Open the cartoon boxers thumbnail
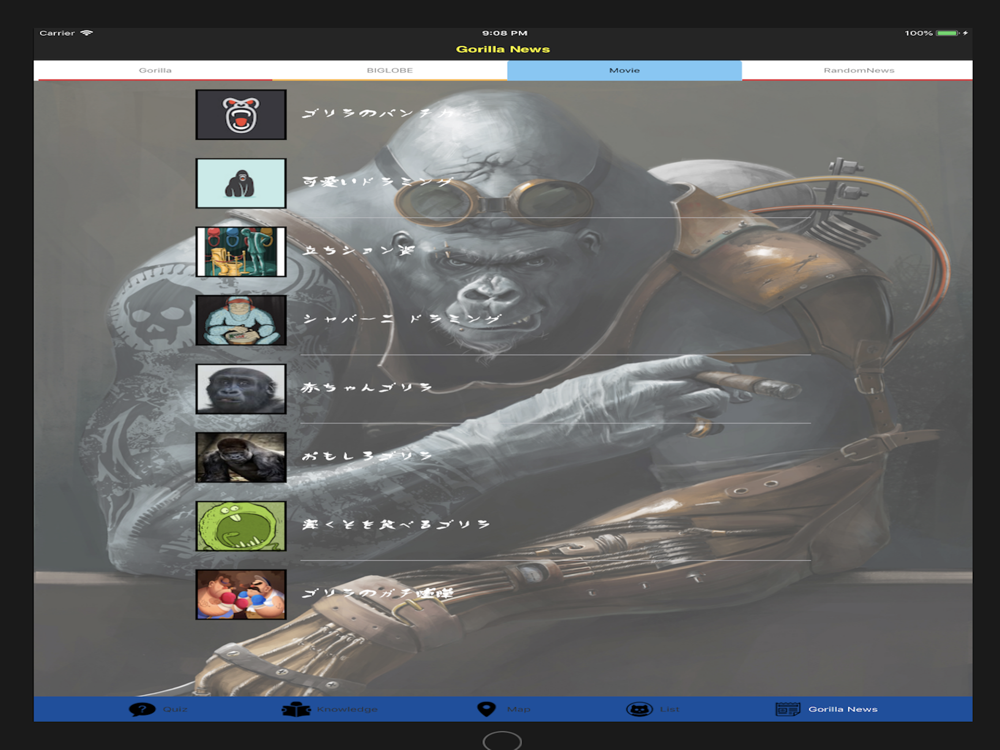Screen dimensions: 1000x750 pos(241,594)
